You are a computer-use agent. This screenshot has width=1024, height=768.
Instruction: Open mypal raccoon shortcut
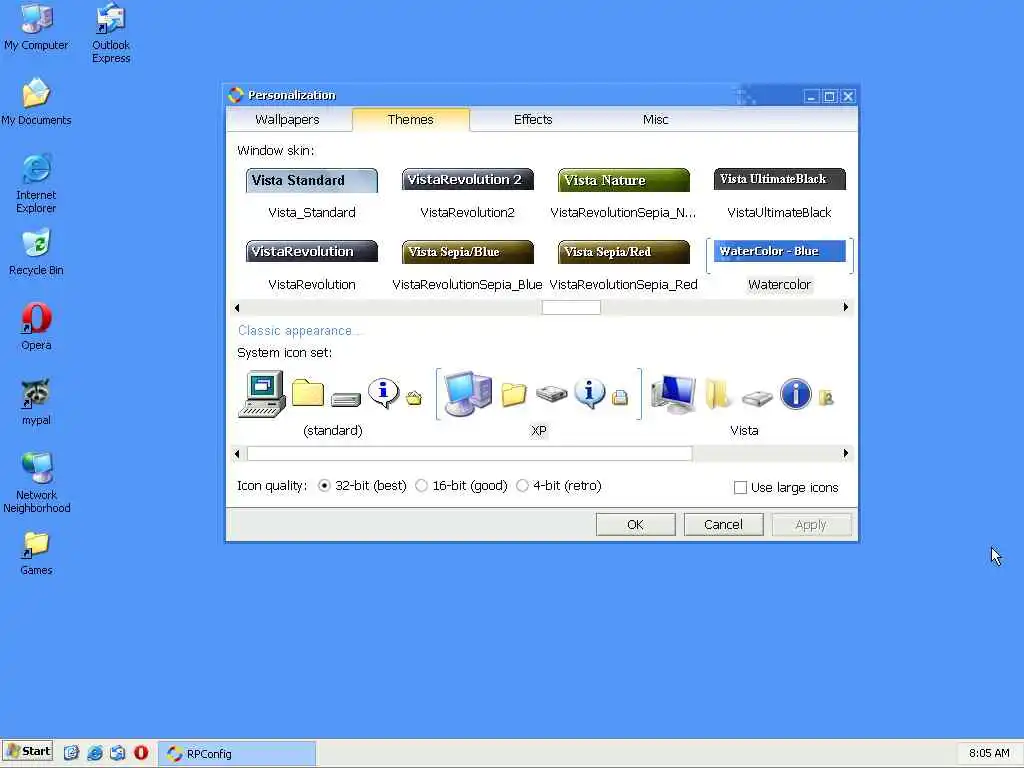(x=36, y=402)
